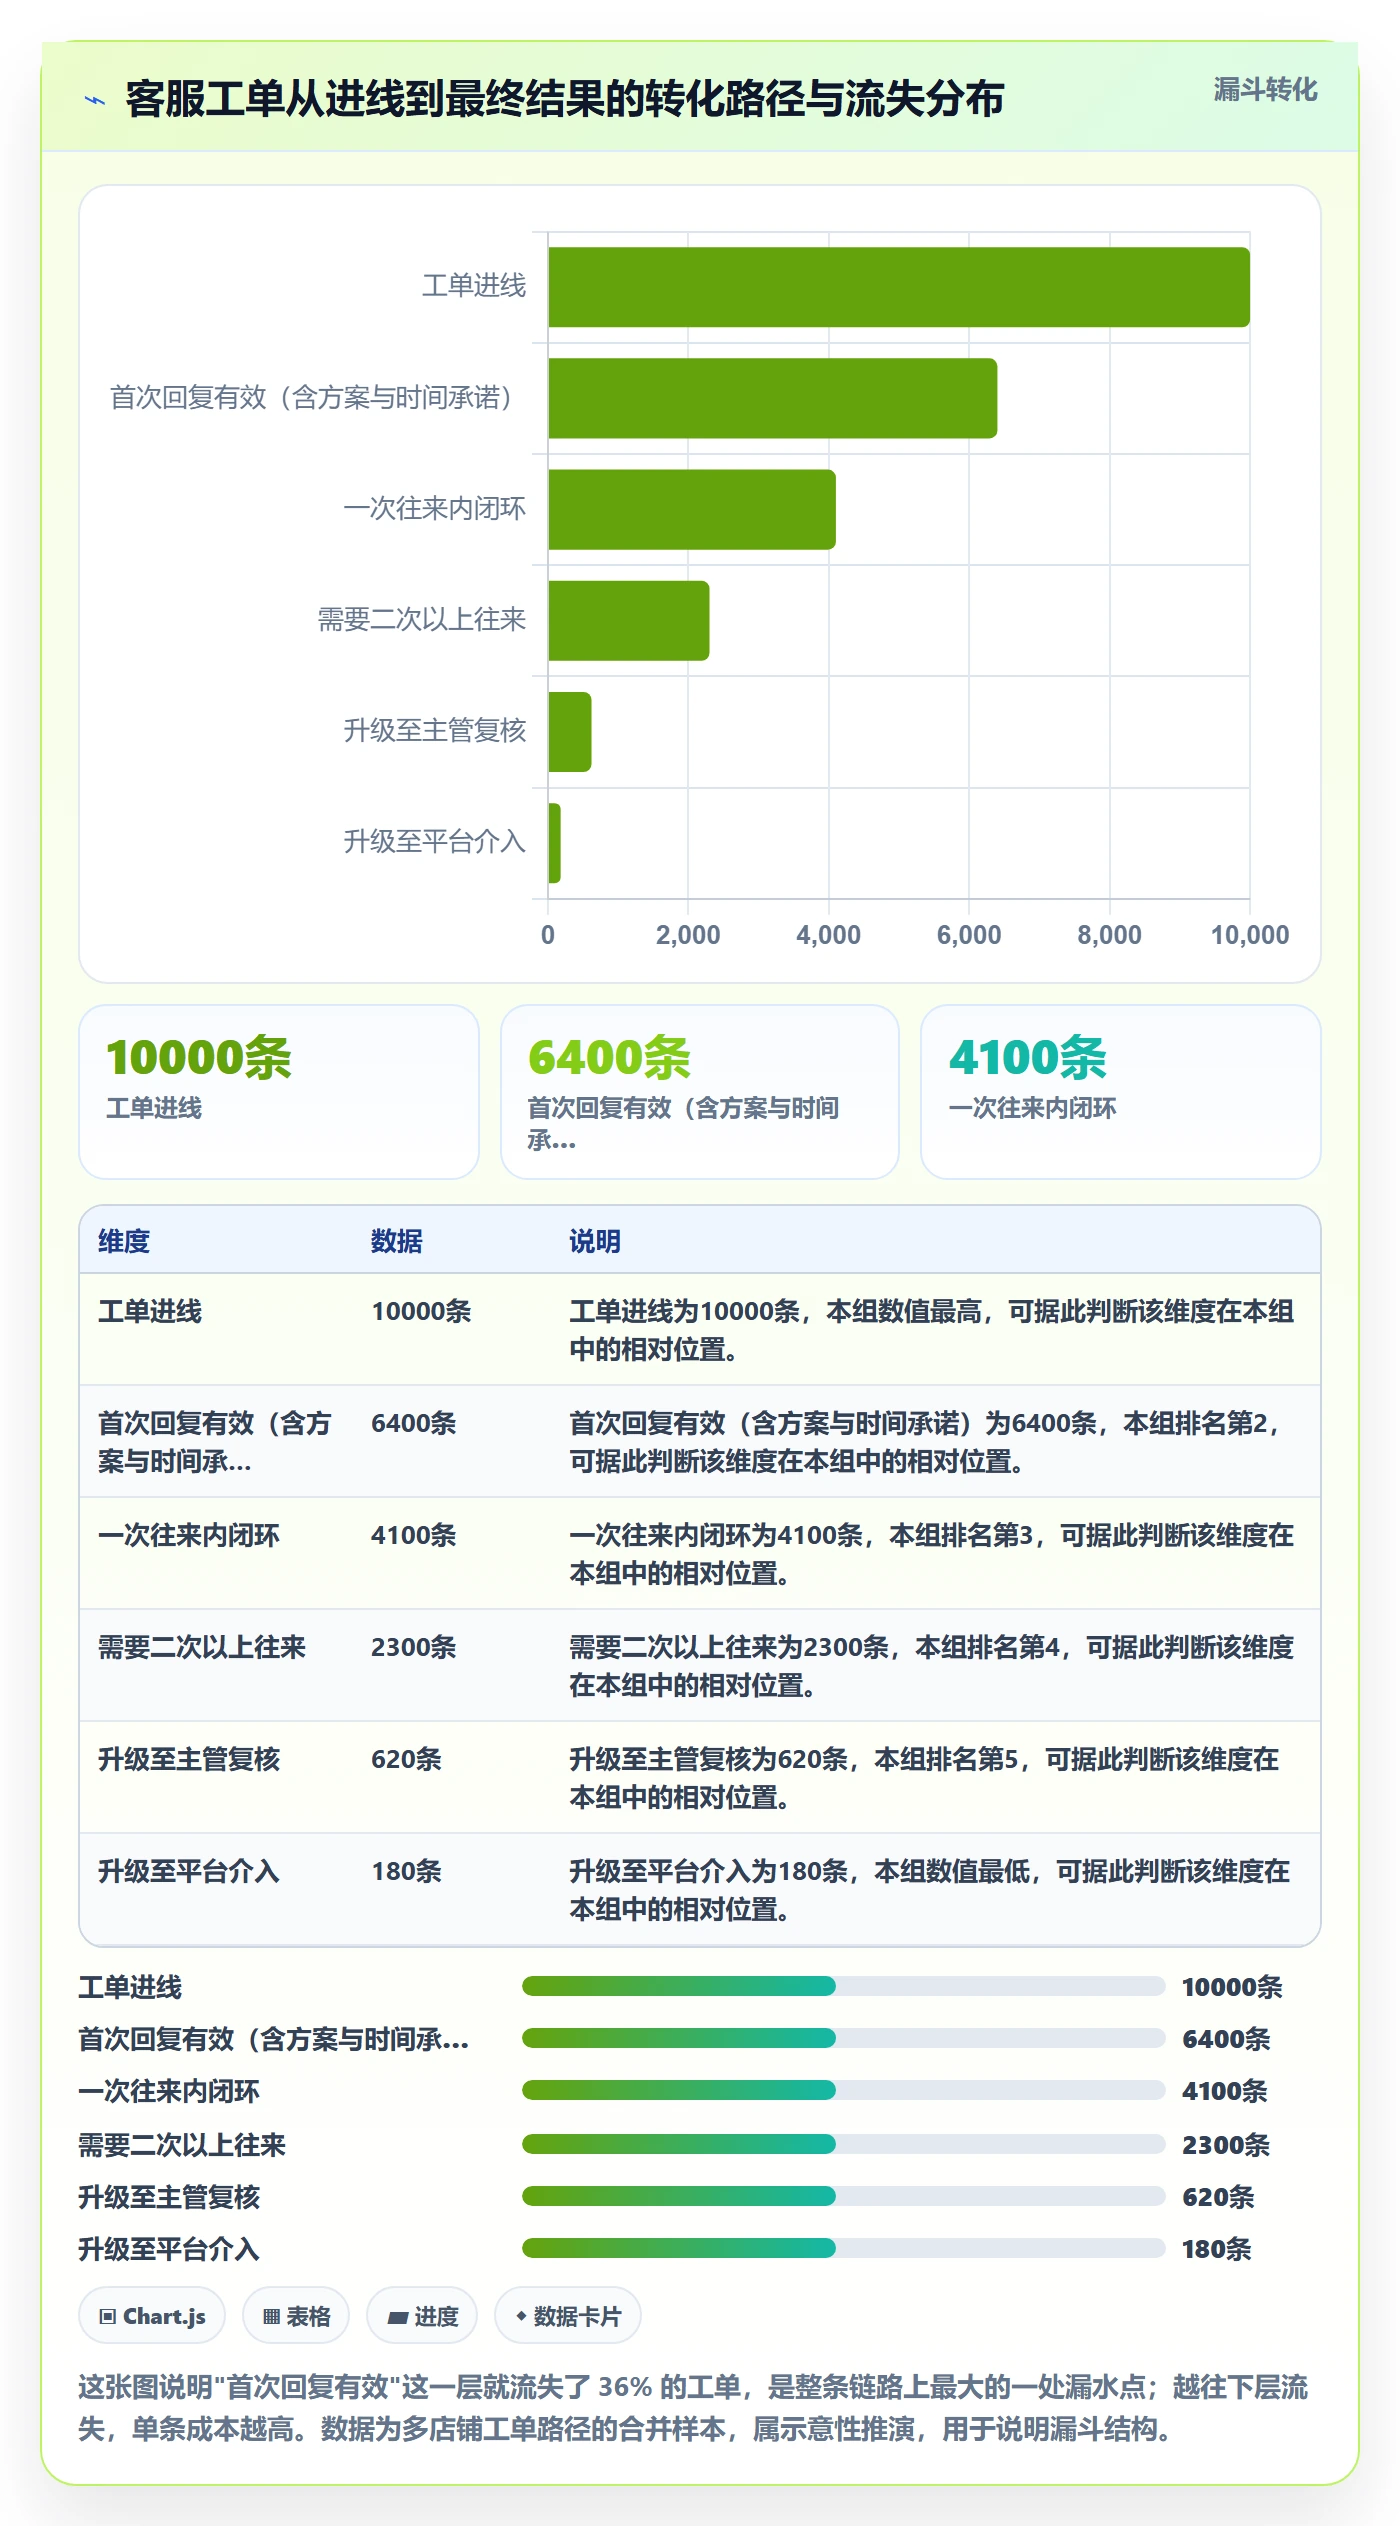Click the 升级至主管复核 bar in the chart
The image size is (1400, 2526).
tap(570, 732)
